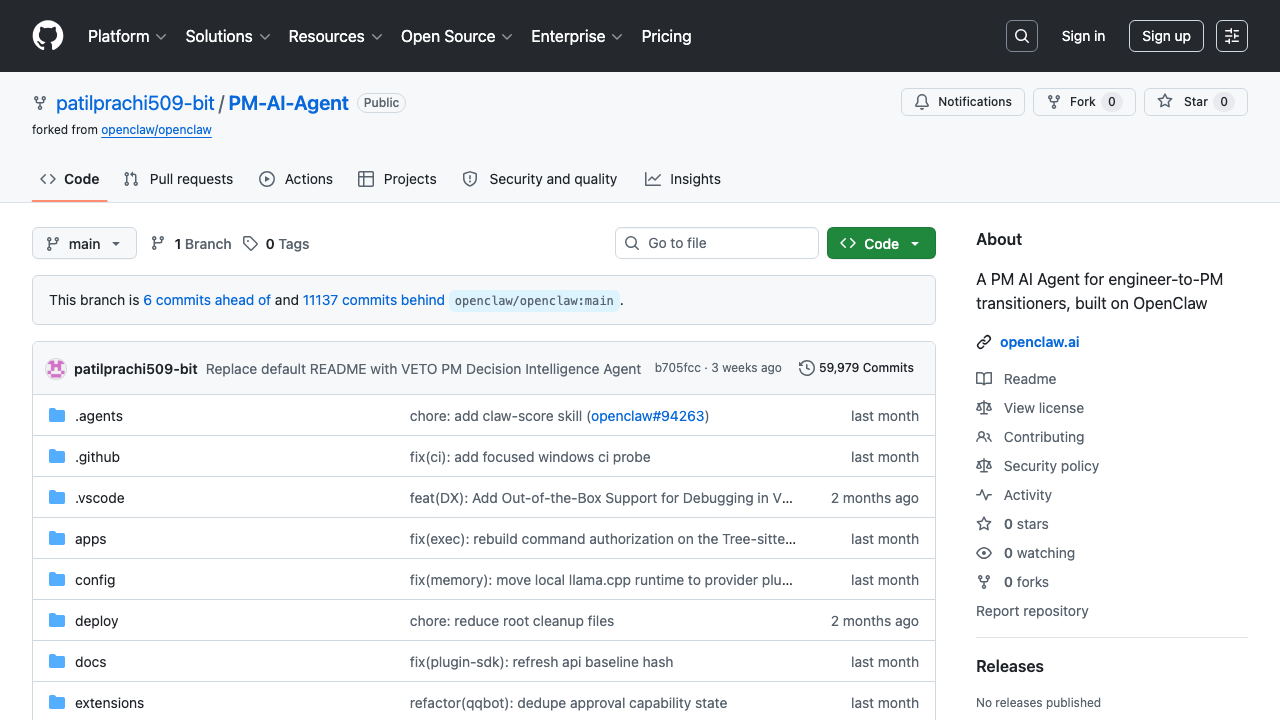Click the 6 commits ahead of link

(207, 300)
